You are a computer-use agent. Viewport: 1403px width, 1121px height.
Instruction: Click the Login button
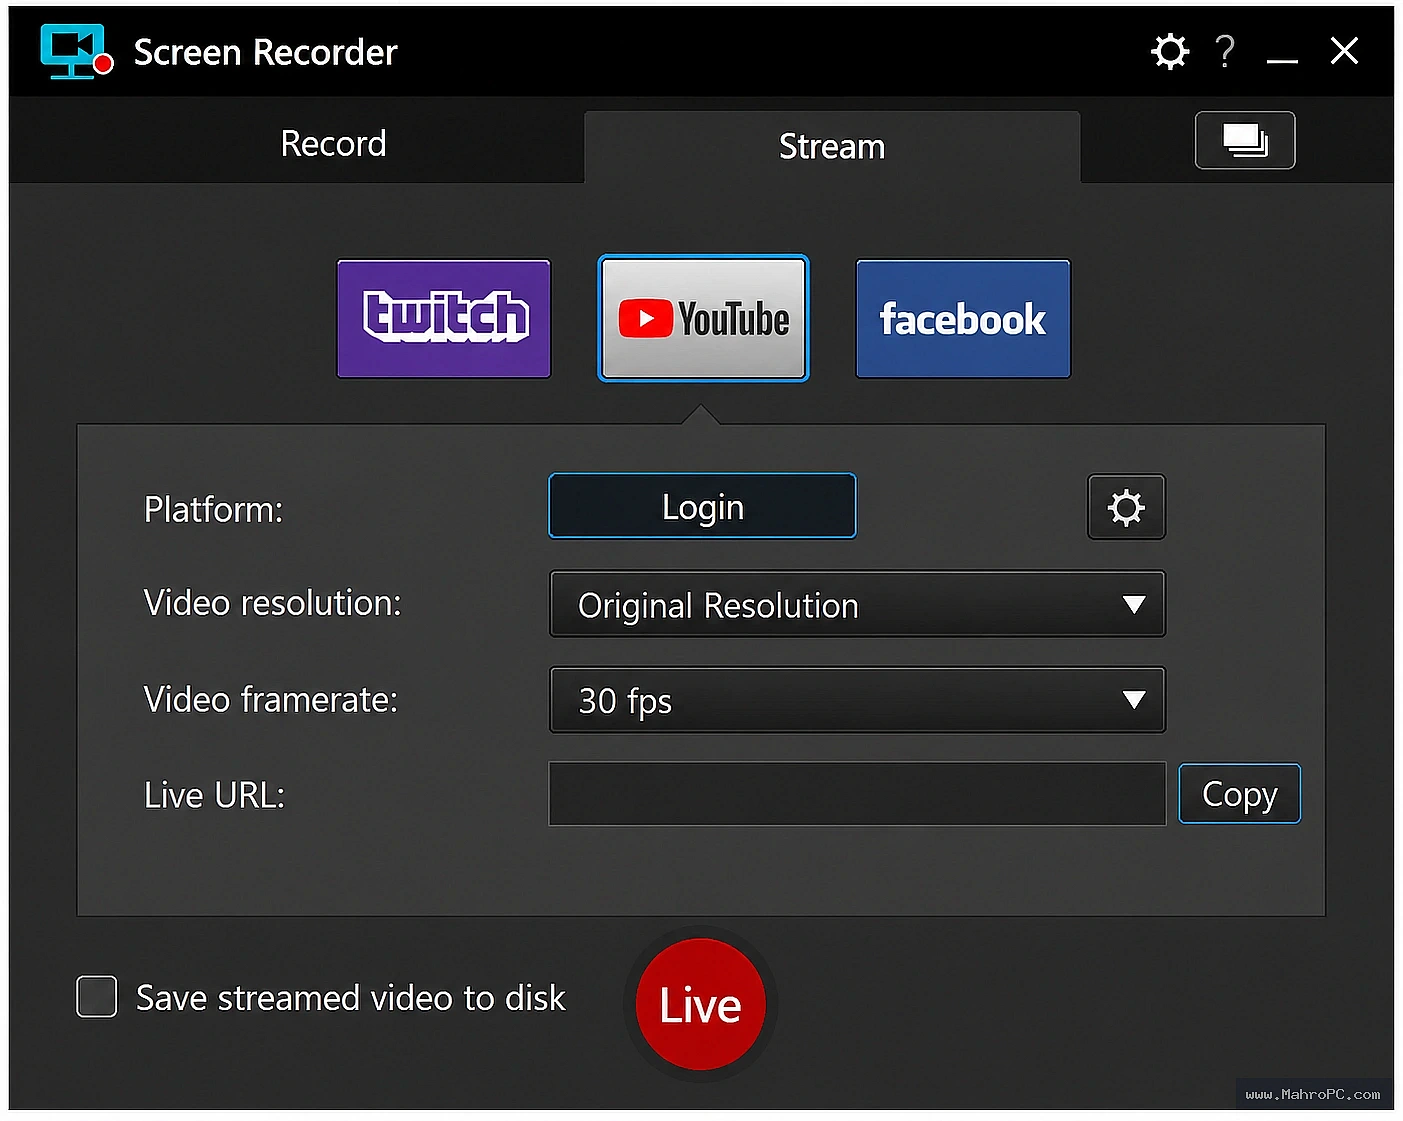point(702,506)
